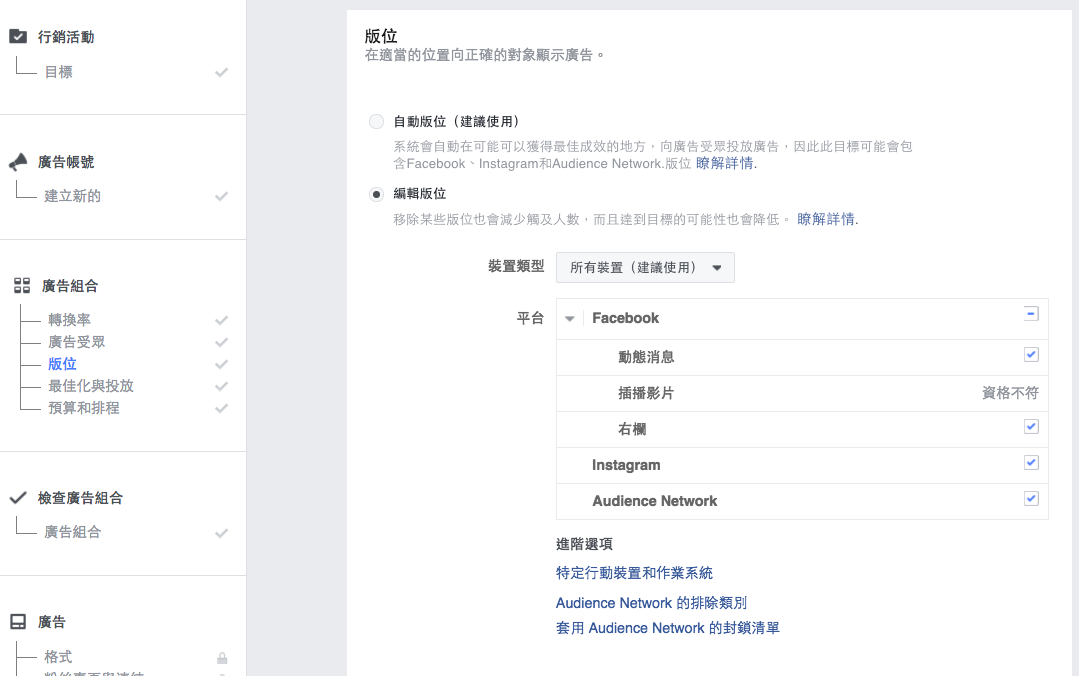Screen dimensions: 1079x676
Task: Open 套用 Audience Network 的封鎖清單
Action: point(667,628)
